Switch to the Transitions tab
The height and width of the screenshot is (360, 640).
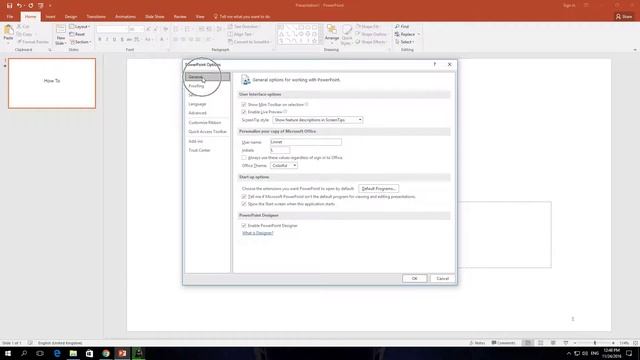click(x=96, y=17)
